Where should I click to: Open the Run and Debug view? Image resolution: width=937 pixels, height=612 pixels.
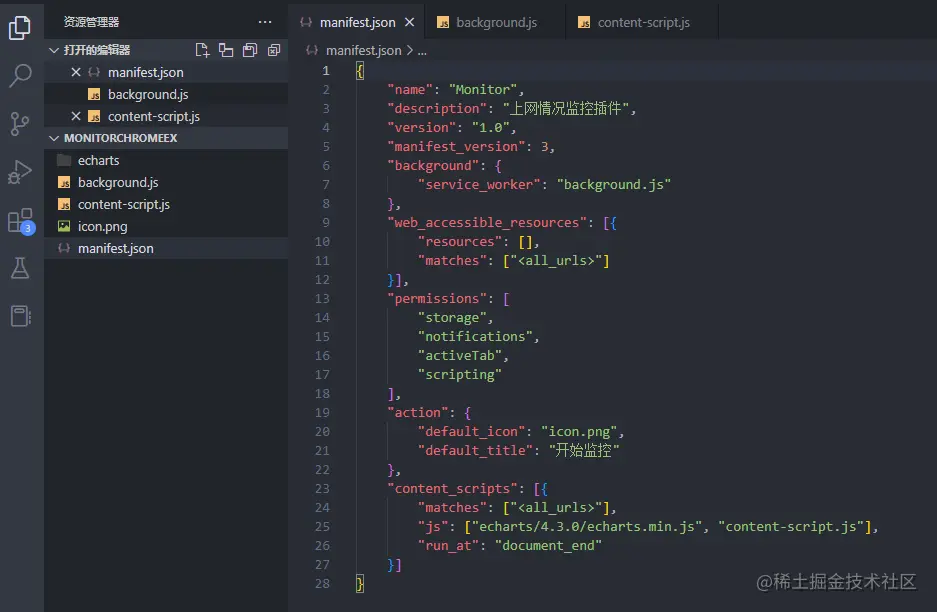point(20,172)
